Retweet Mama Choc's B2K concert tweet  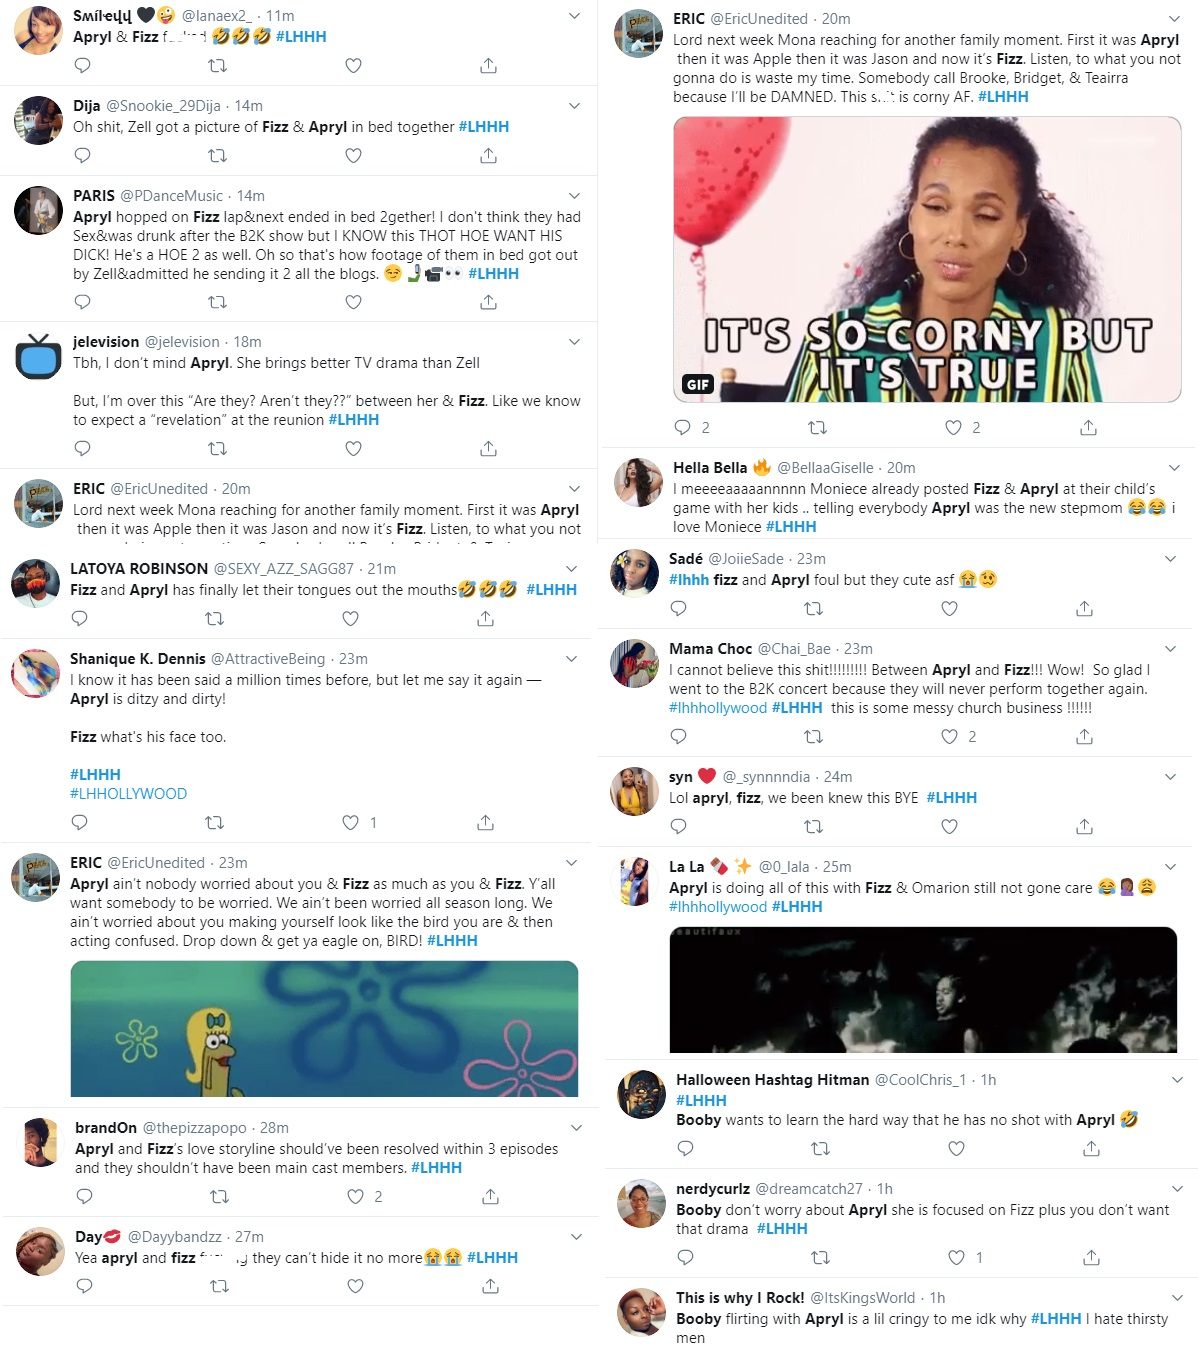click(814, 737)
